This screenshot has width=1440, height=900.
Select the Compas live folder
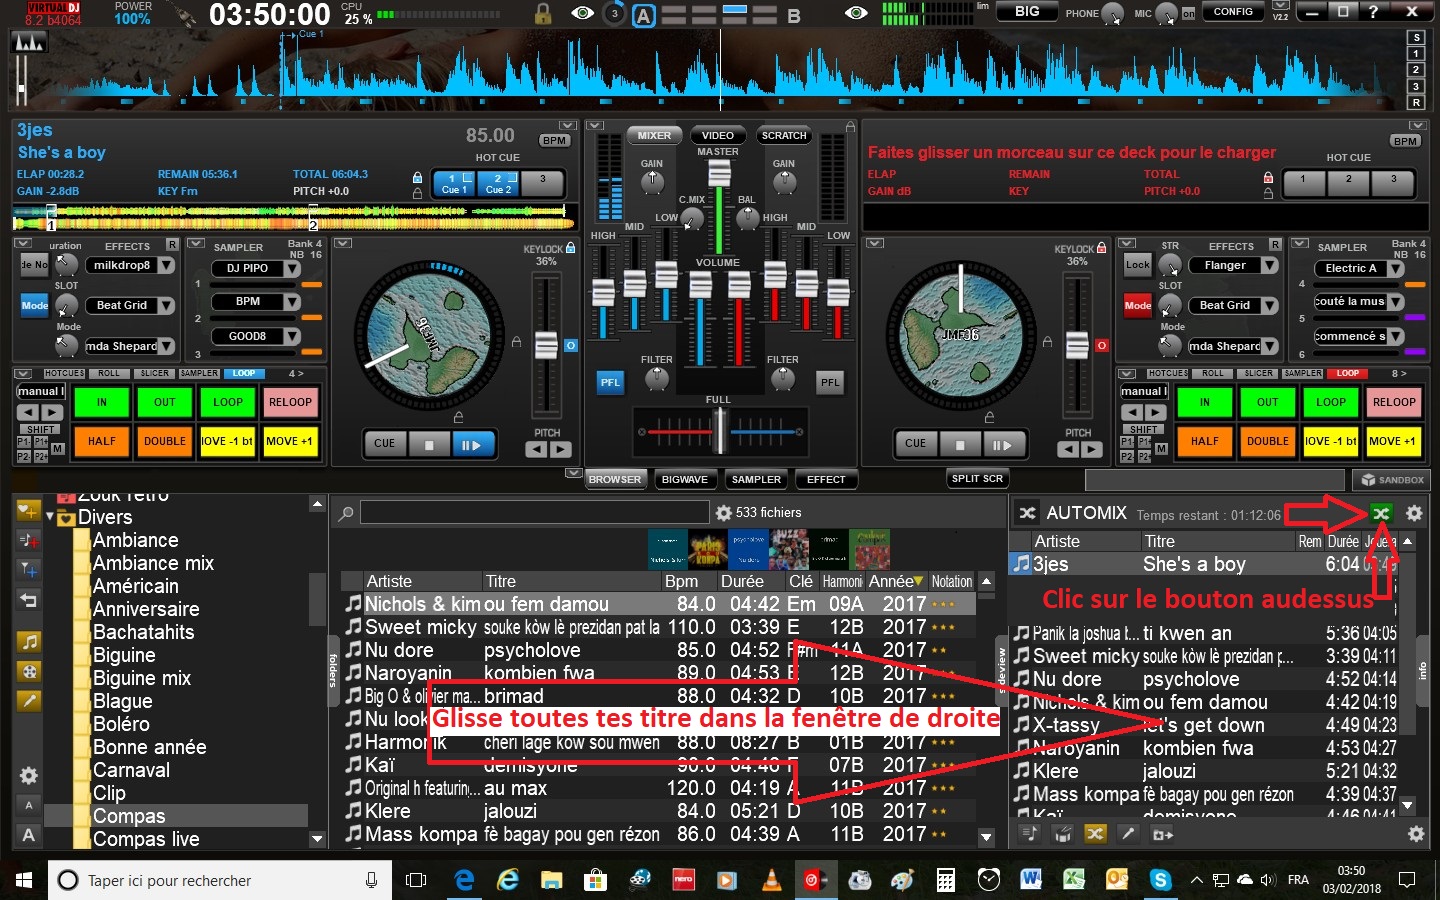[x=146, y=839]
